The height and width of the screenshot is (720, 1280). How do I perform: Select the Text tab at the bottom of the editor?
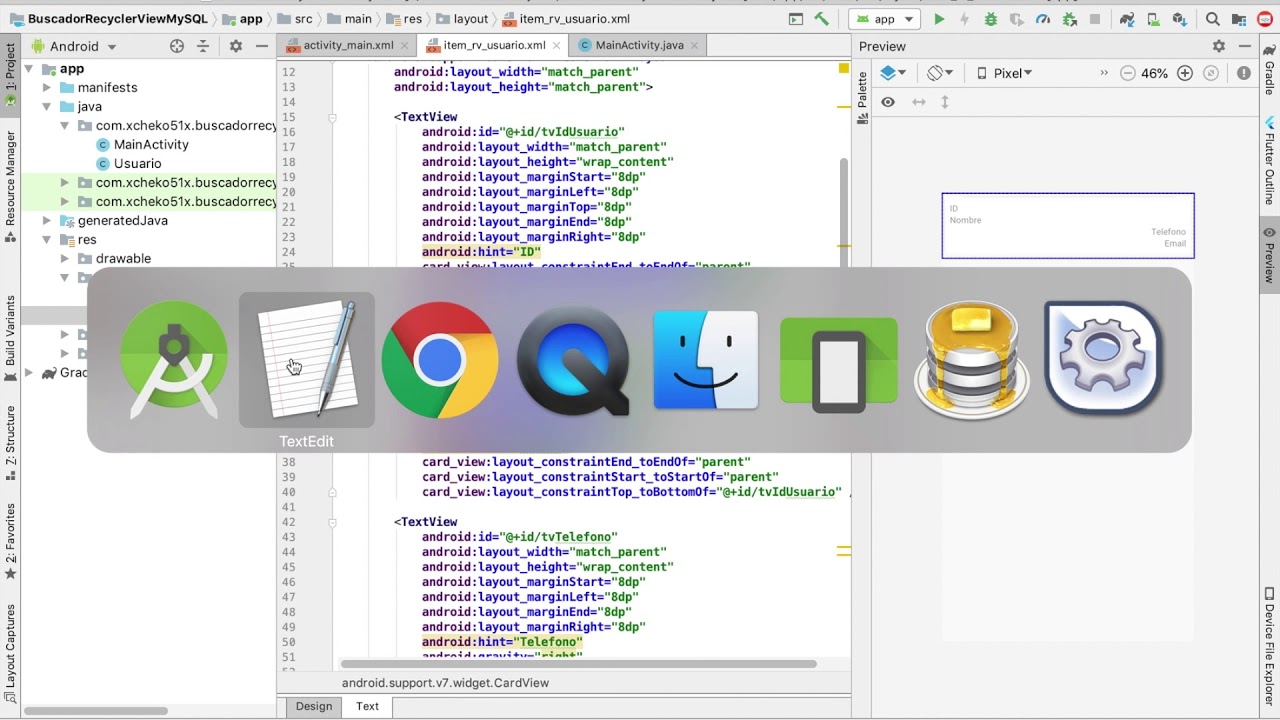pos(367,706)
